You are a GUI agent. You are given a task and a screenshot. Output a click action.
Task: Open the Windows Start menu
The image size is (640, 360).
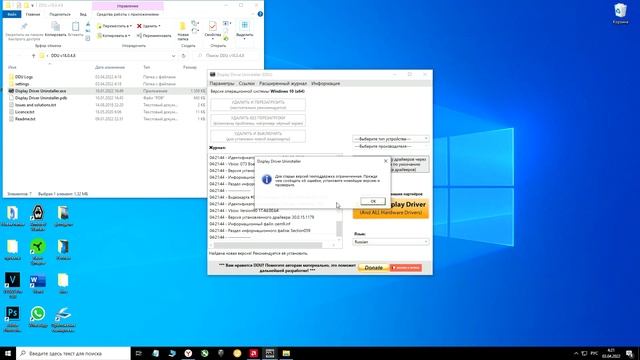[x=8, y=353]
